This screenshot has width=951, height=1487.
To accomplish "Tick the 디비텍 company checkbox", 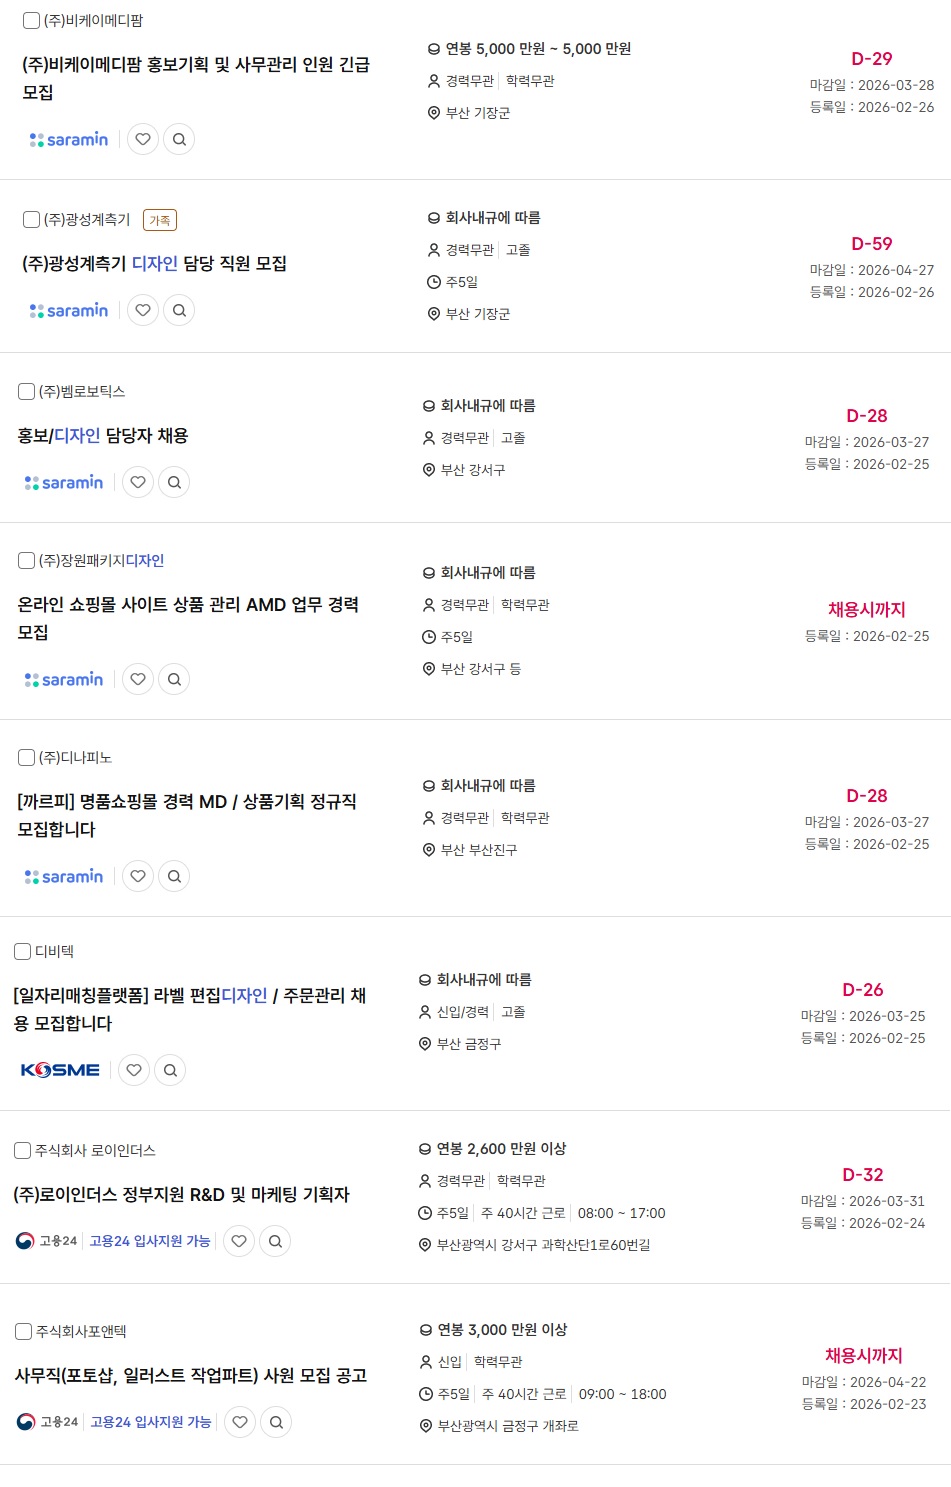I will [22, 952].
